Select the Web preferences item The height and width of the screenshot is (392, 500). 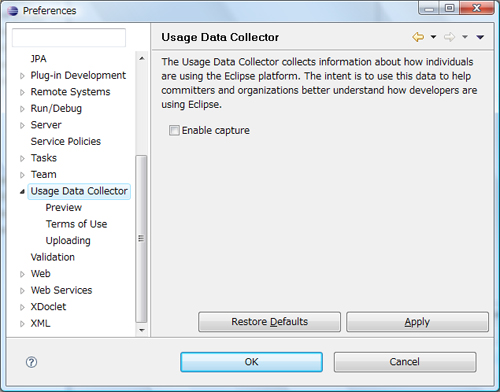(x=41, y=274)
